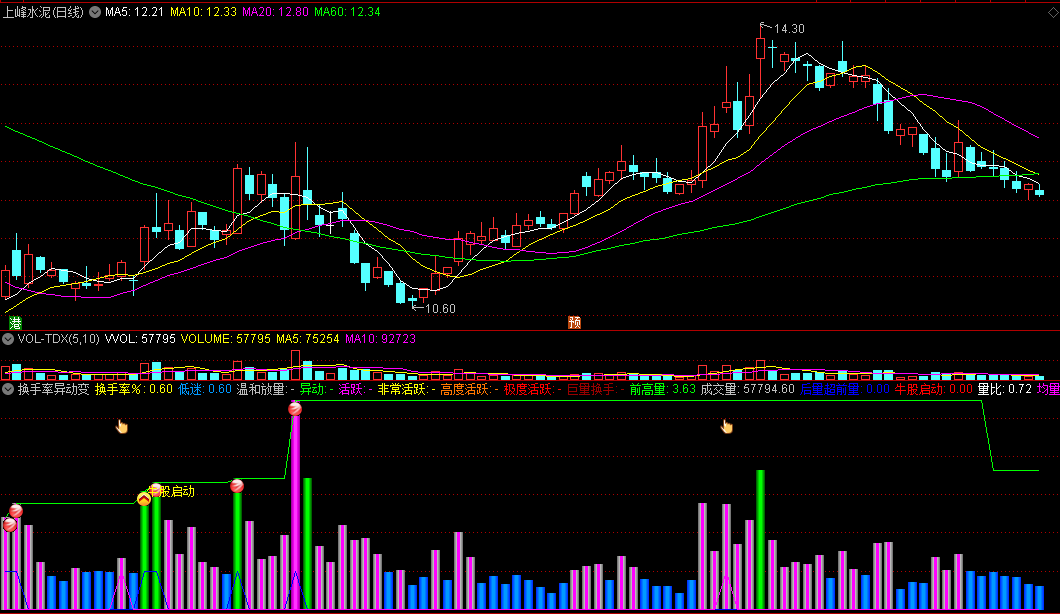Click the volume MA5: 75254 value
Viewport: 1060px width, 614px height.
pos(308,339)
